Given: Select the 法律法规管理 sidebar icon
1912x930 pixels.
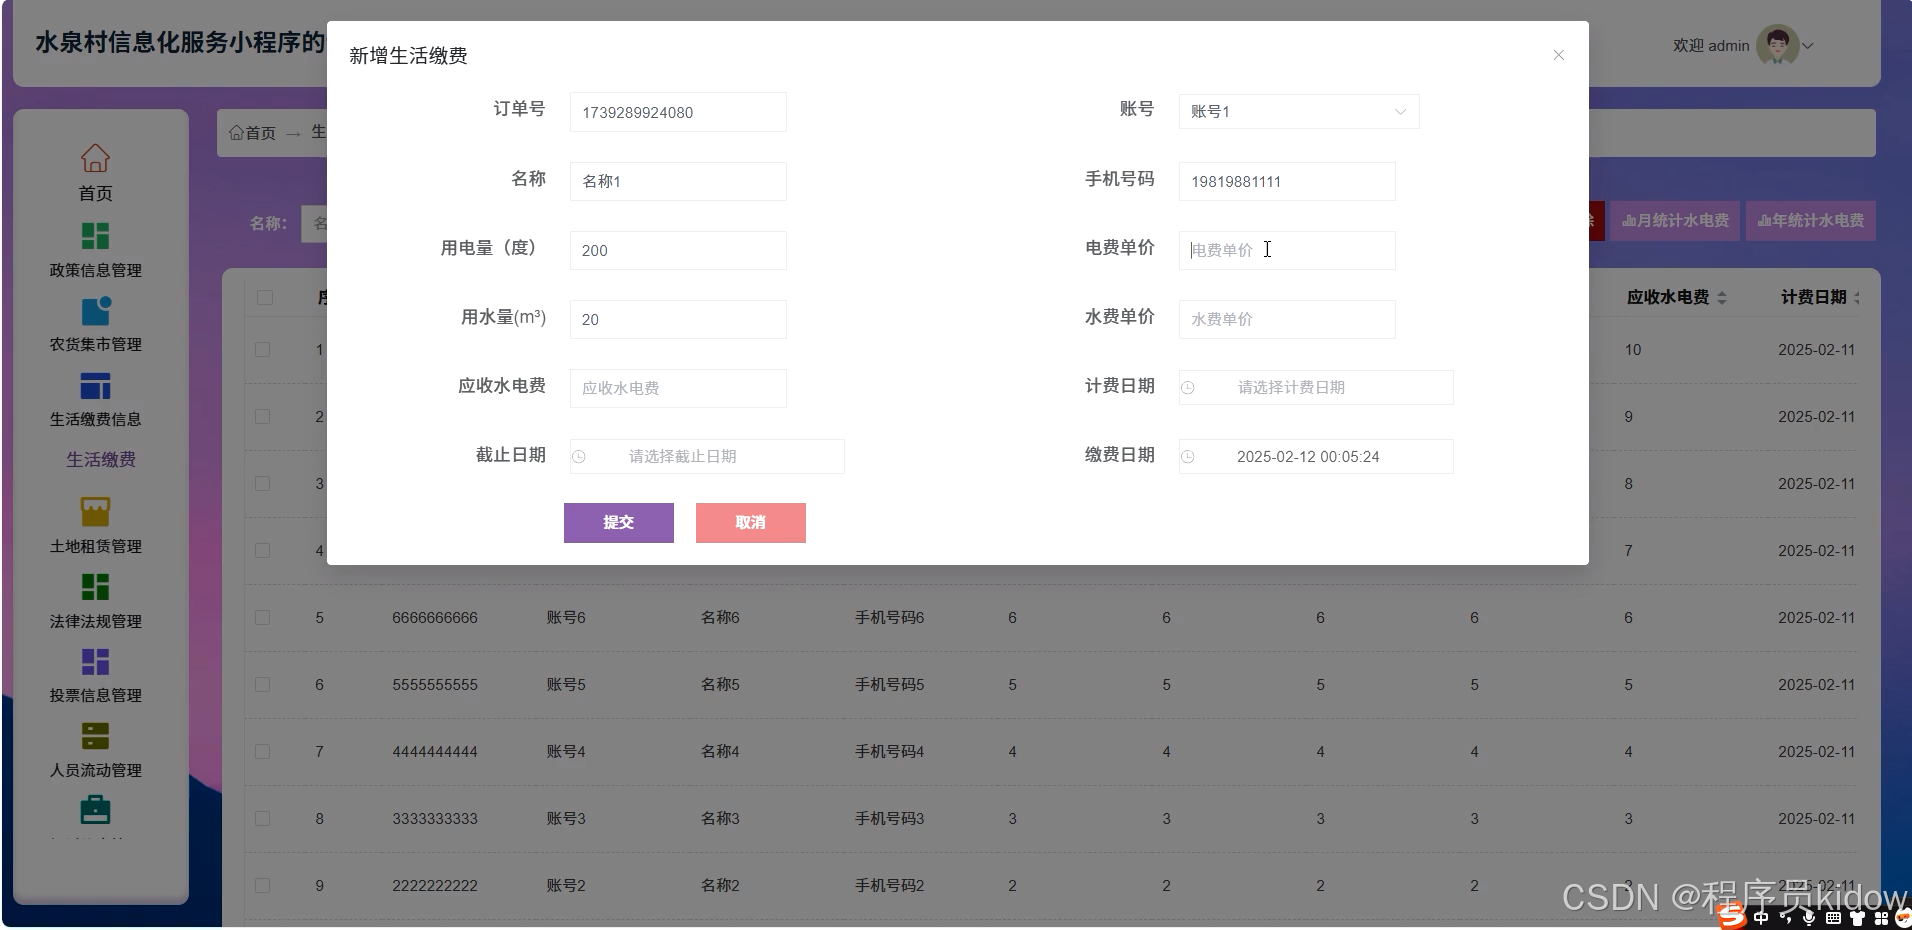Looking at the screenshot, I should pos(95,586).
